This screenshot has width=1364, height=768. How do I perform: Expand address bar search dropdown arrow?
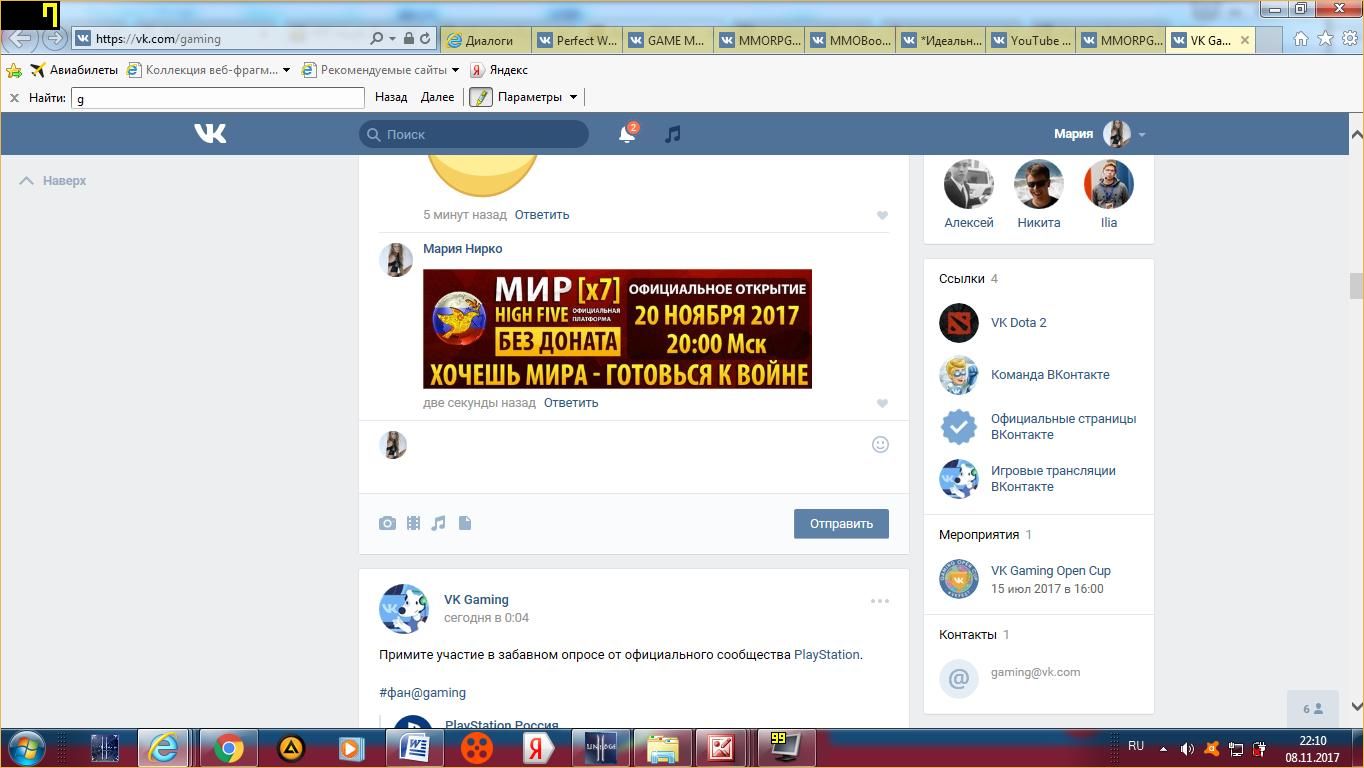click(392, 39)
